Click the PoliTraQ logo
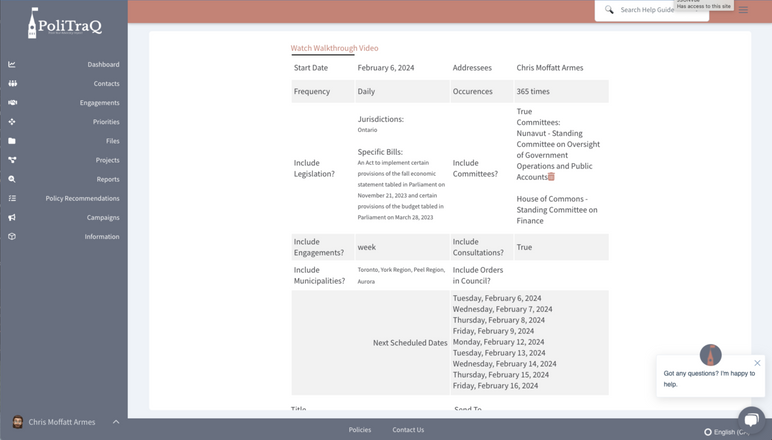Screen dimensions: 772x440 pos(64,23)
